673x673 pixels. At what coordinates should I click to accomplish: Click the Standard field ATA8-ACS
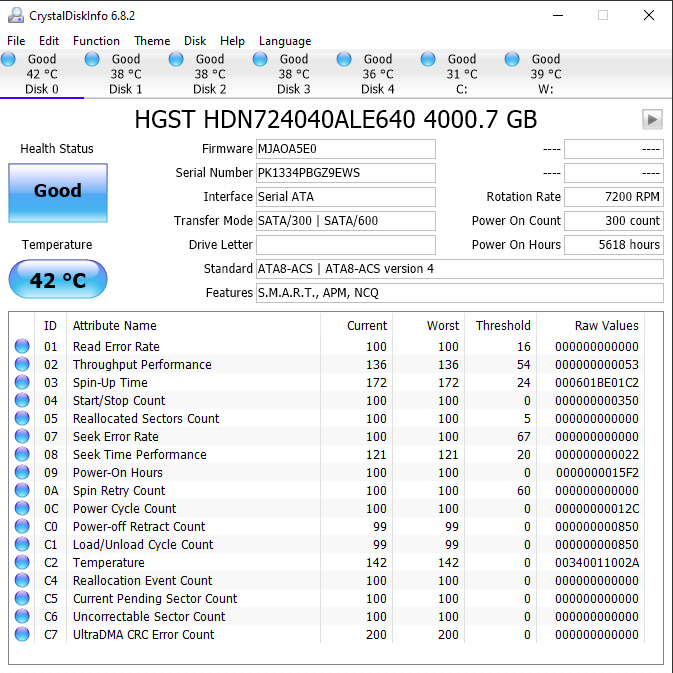[x=460, y=269]
